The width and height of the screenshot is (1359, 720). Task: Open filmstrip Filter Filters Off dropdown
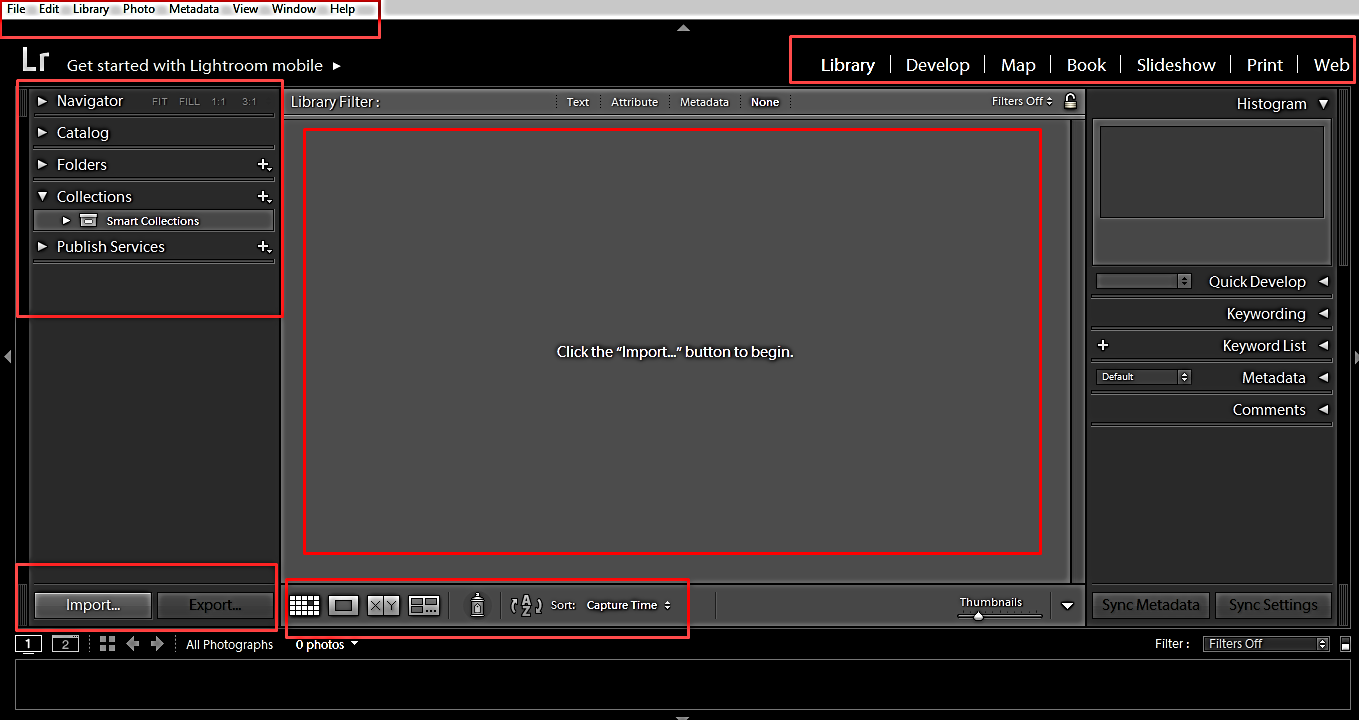[x=1266, y=644]
